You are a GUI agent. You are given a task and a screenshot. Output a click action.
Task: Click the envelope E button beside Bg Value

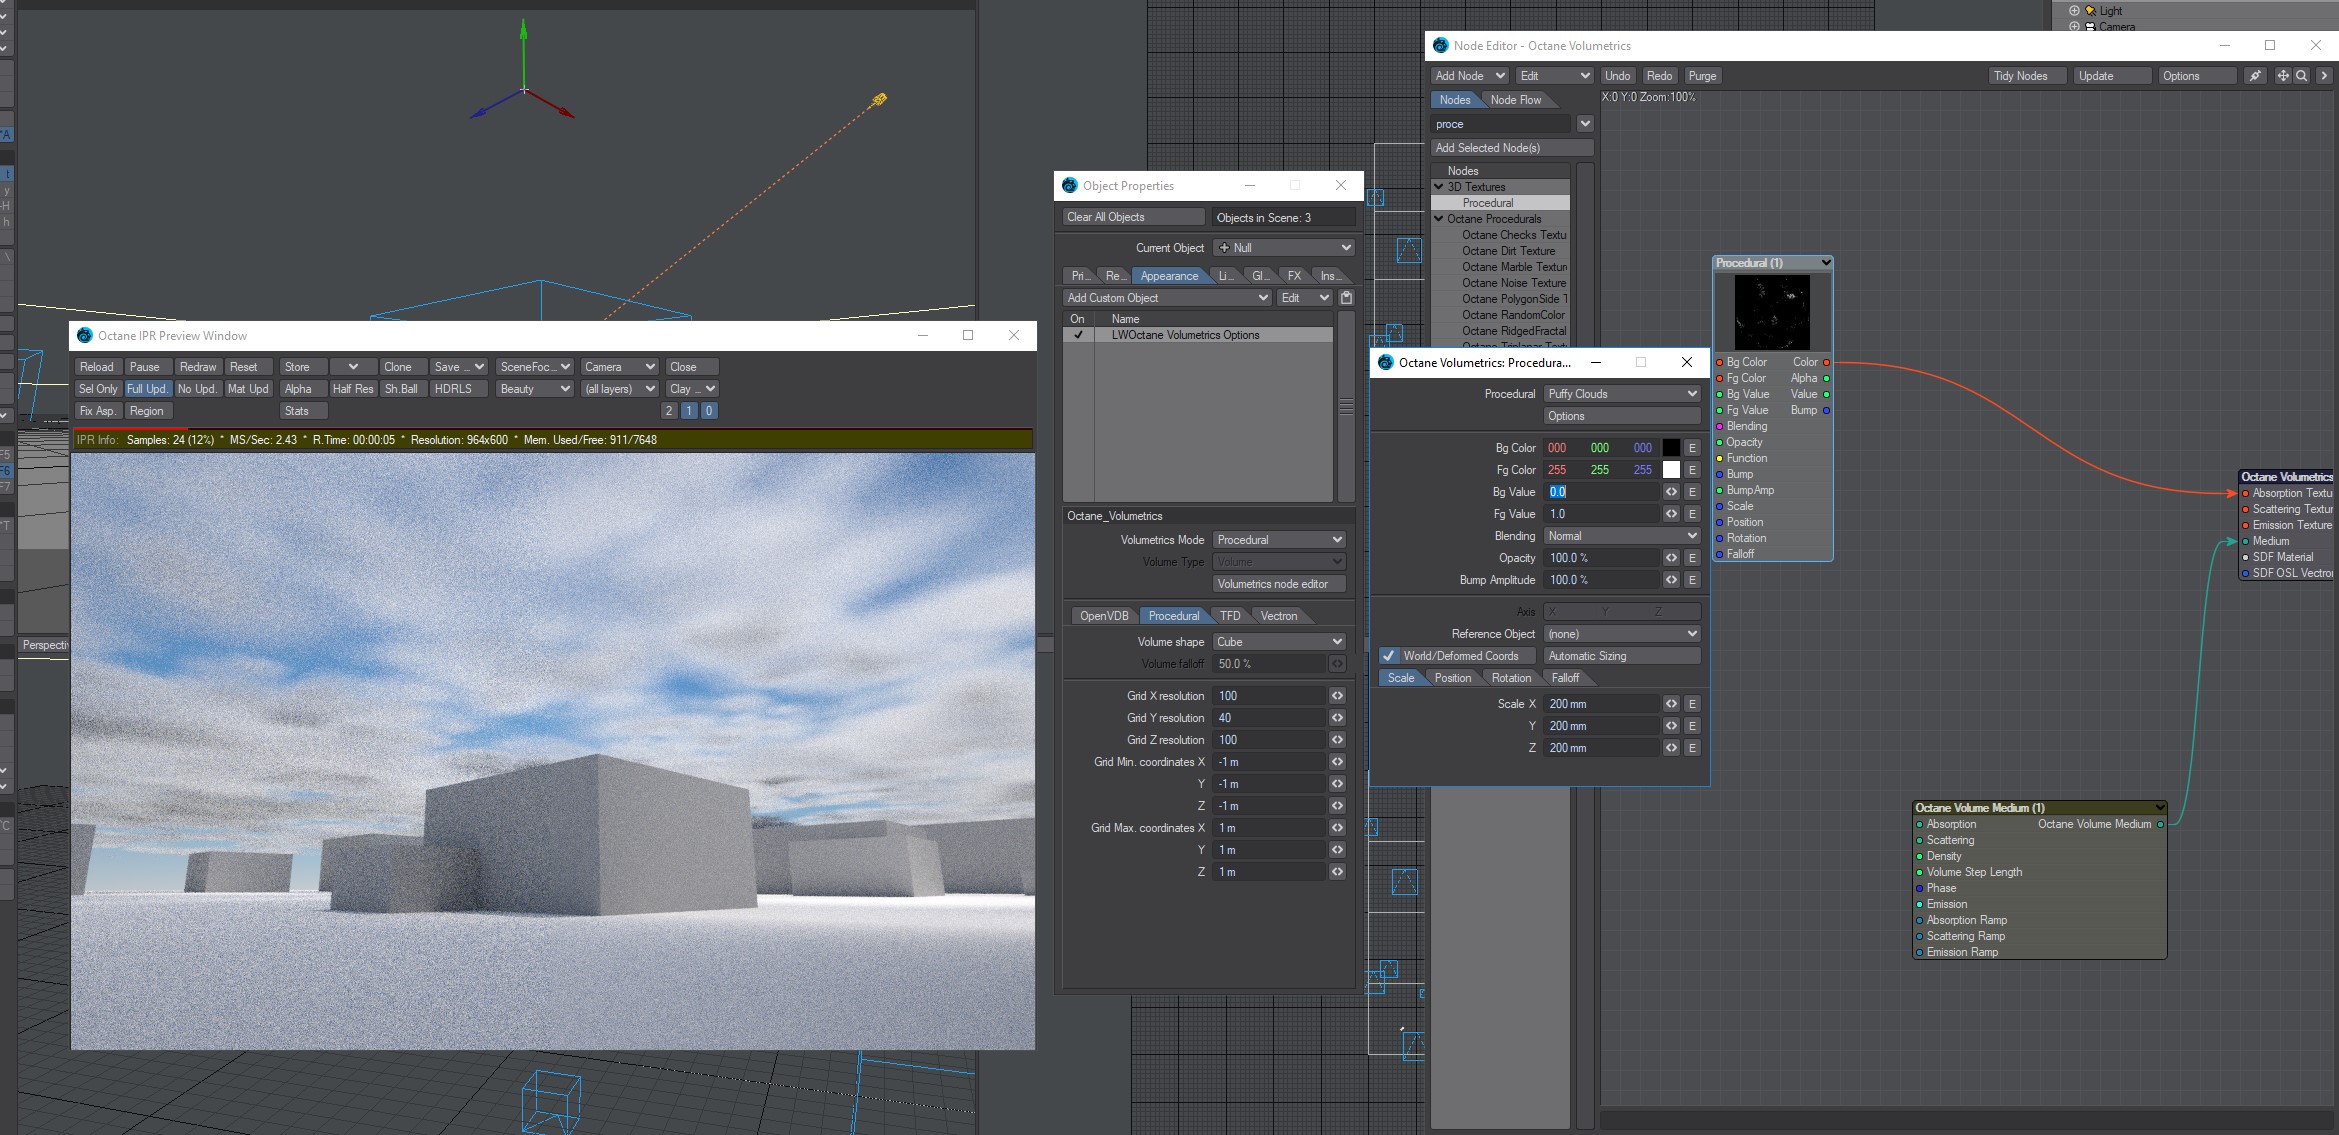tap(1692, 492)
